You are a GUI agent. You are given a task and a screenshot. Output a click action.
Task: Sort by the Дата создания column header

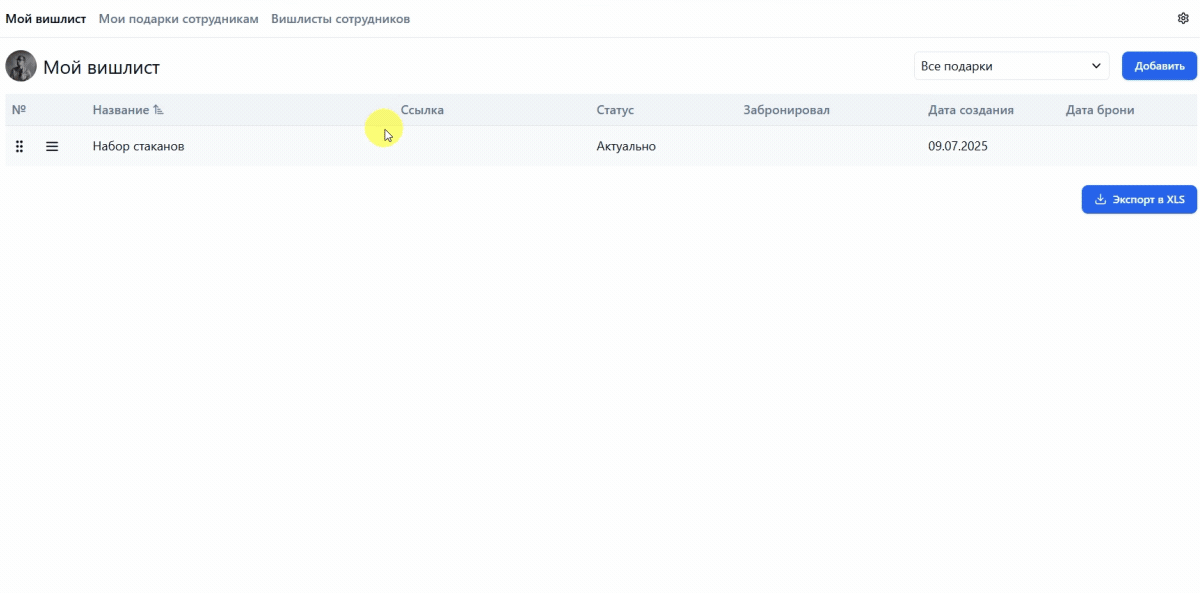(970, 110)
